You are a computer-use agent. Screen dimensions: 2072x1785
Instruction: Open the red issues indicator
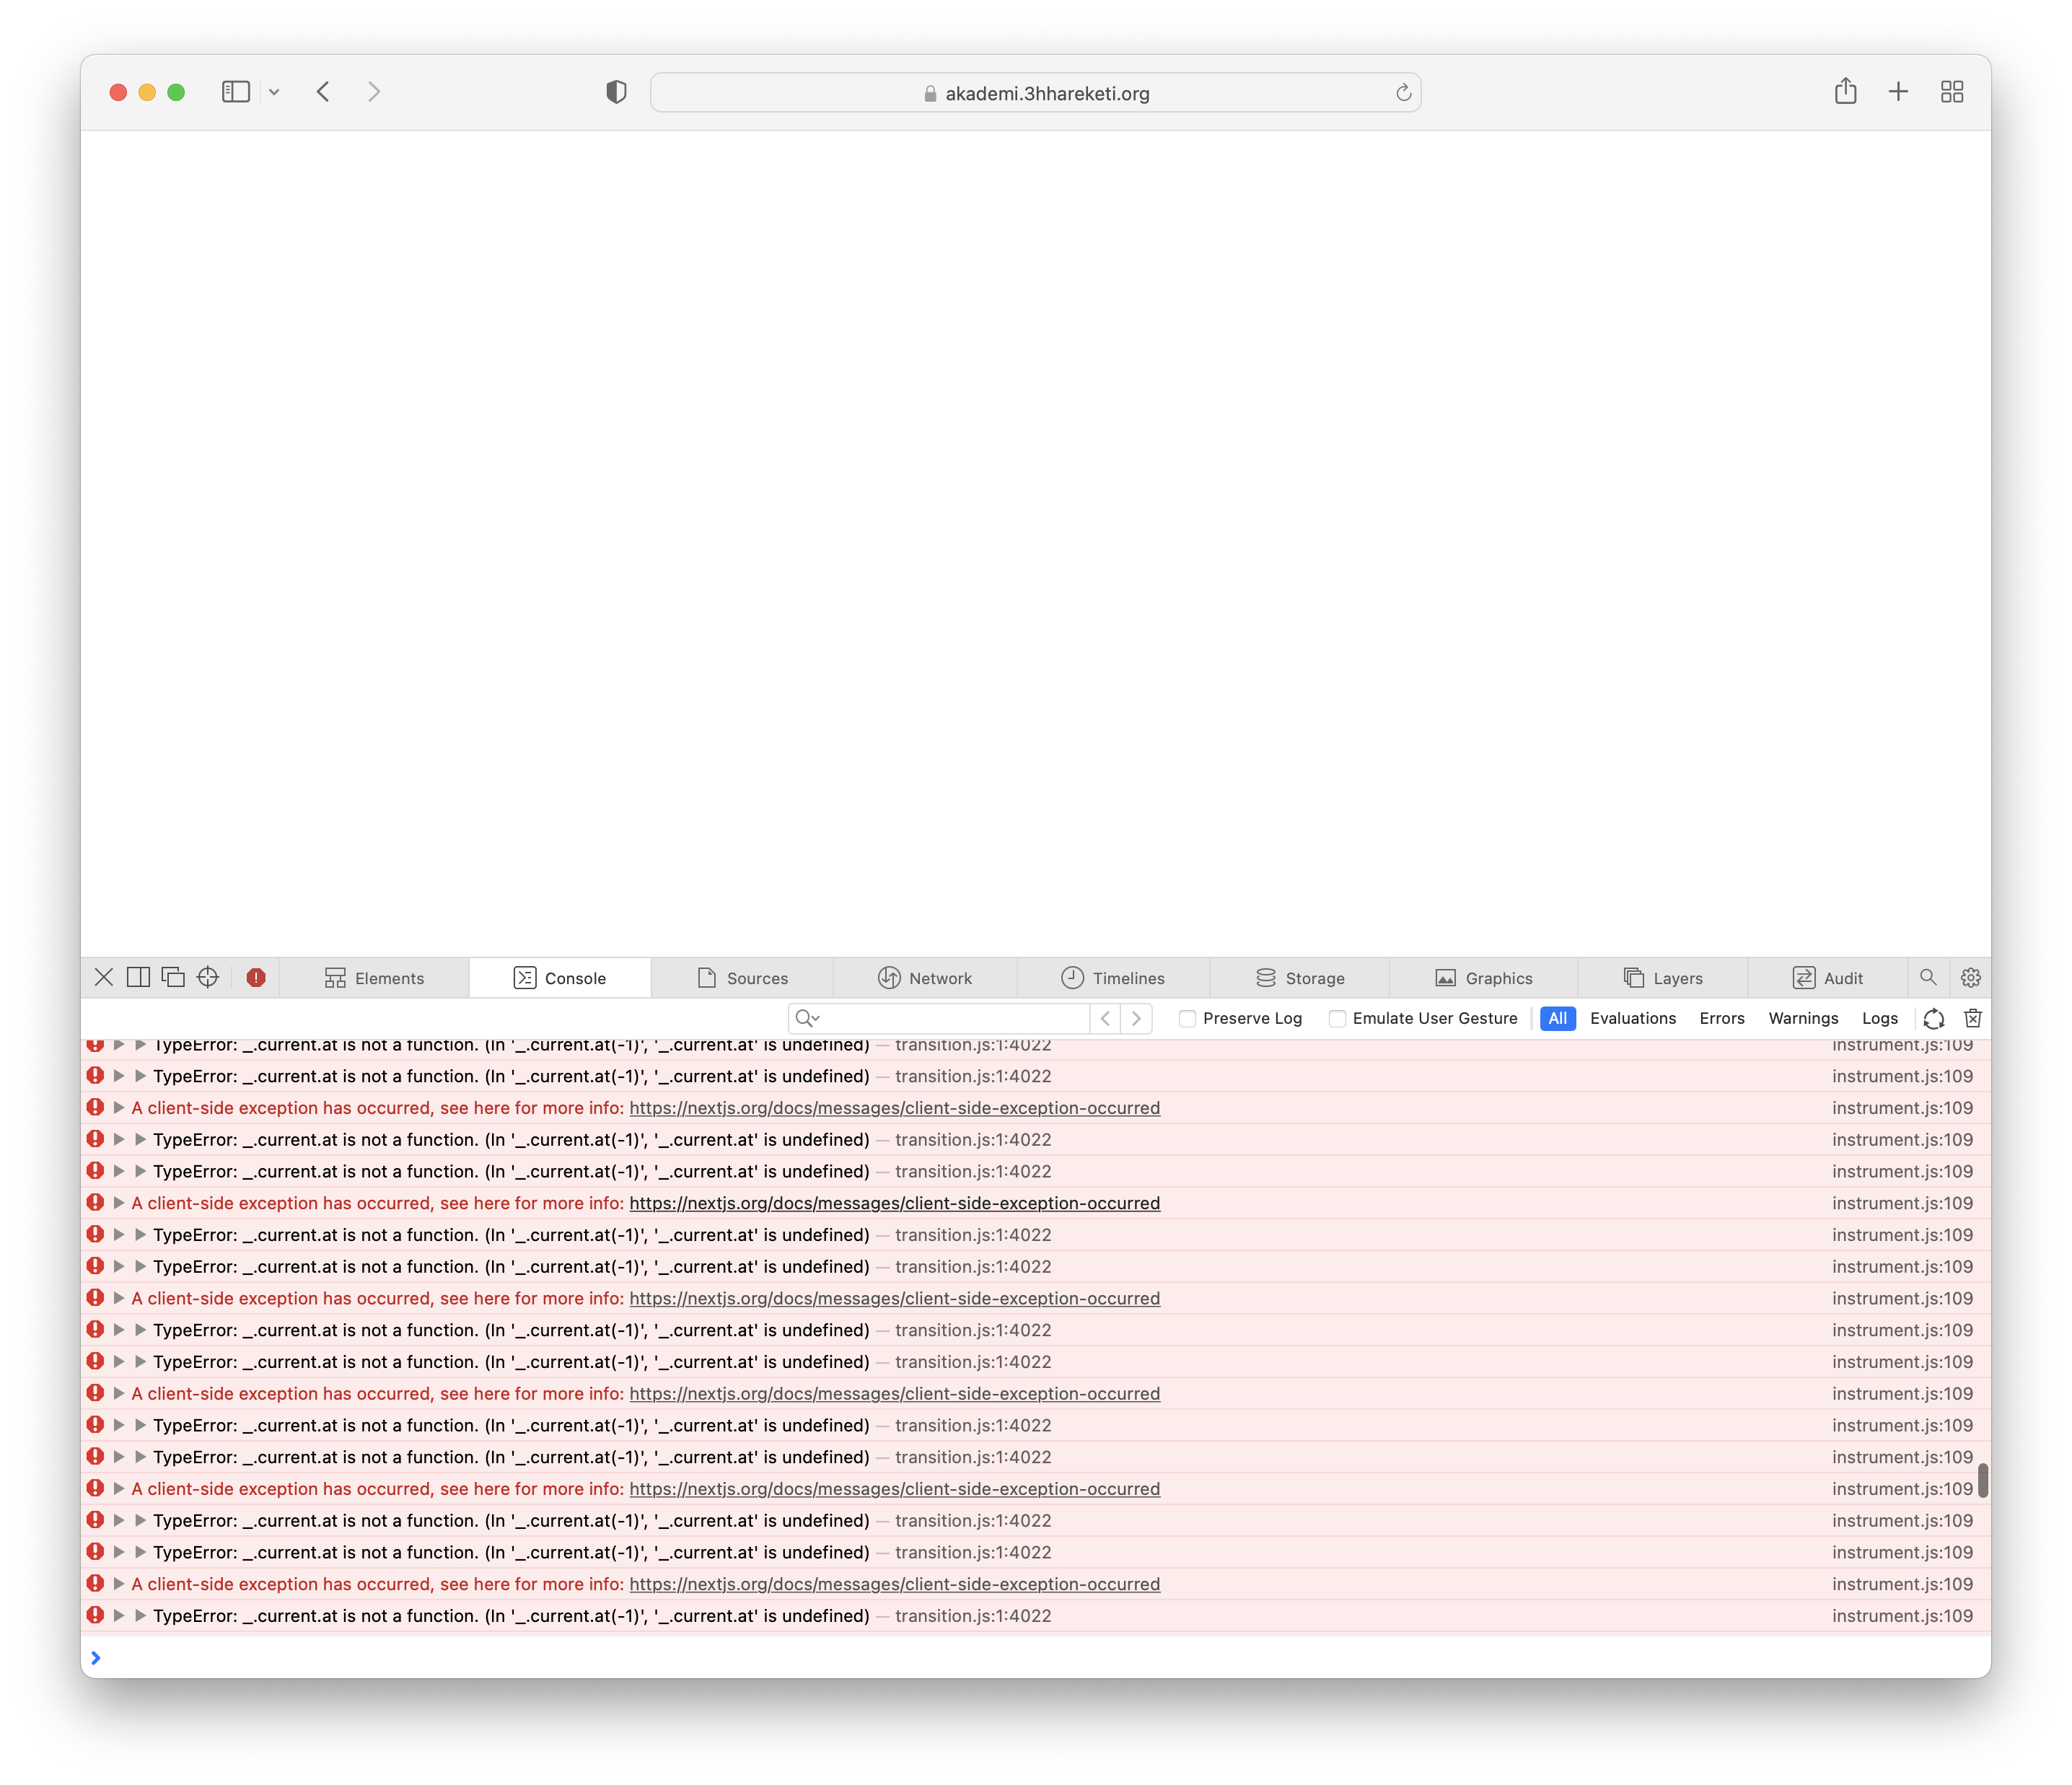256,977
